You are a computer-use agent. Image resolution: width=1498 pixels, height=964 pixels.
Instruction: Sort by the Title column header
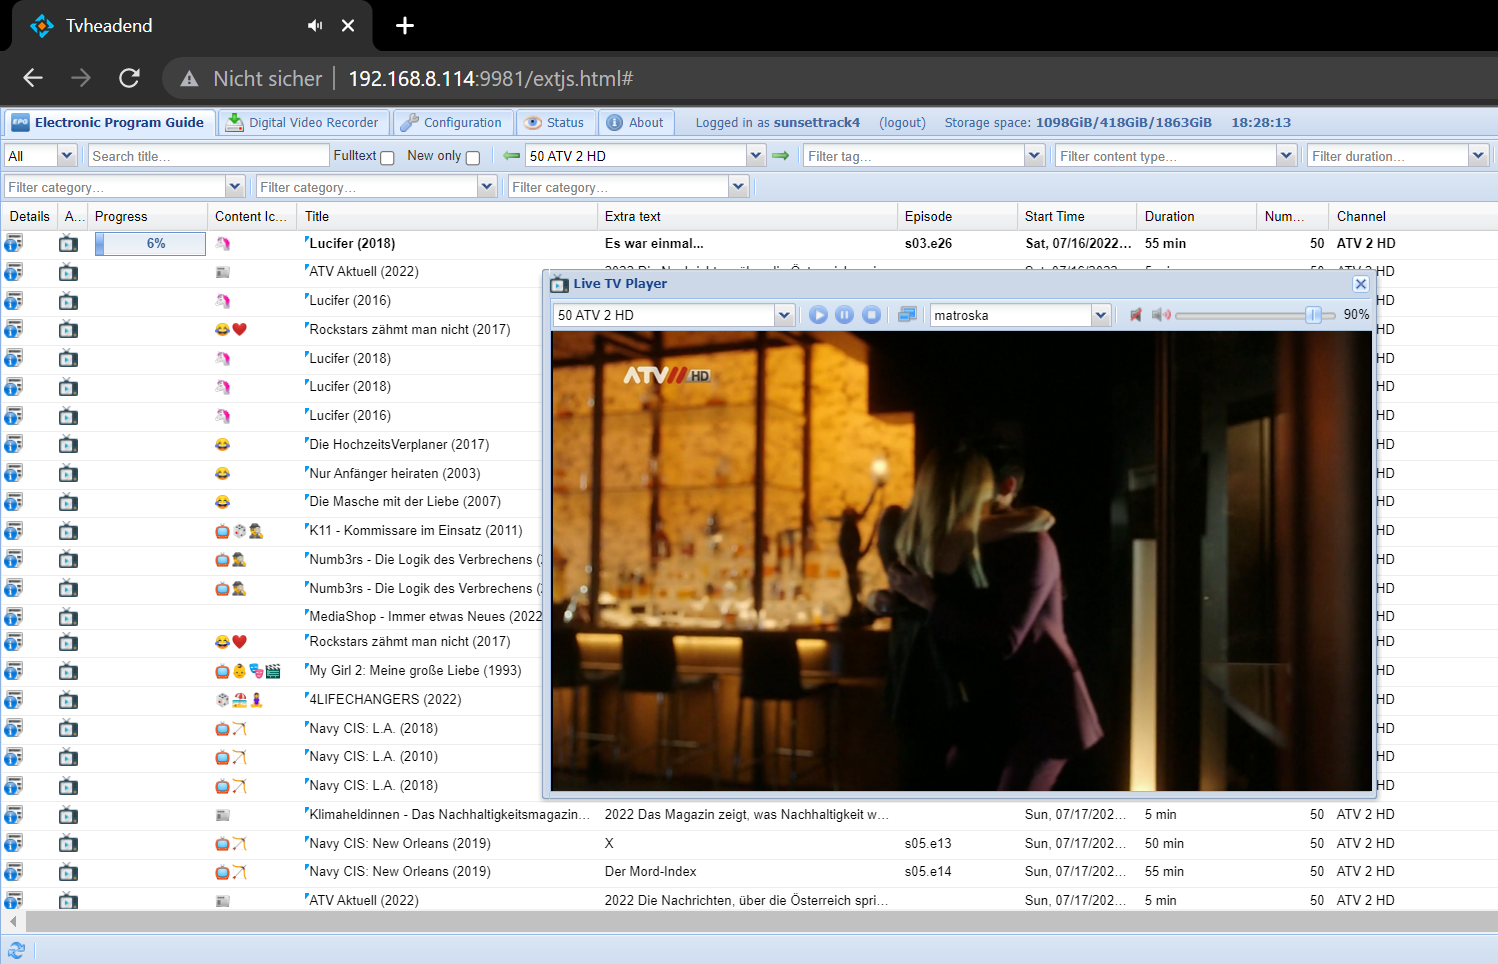click(447, 216)
